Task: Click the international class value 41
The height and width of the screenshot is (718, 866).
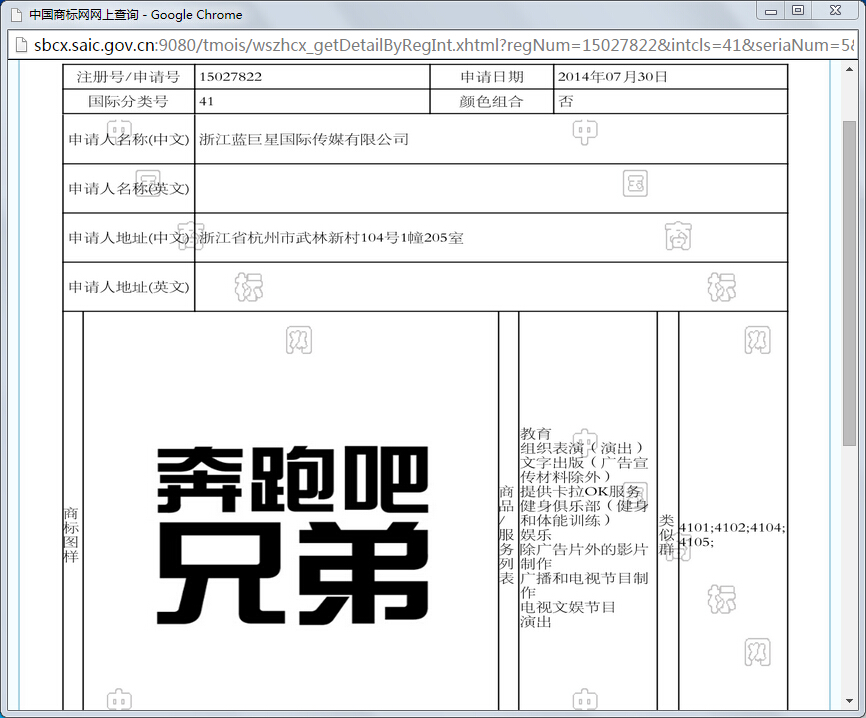Action: (x=206, y=102)
